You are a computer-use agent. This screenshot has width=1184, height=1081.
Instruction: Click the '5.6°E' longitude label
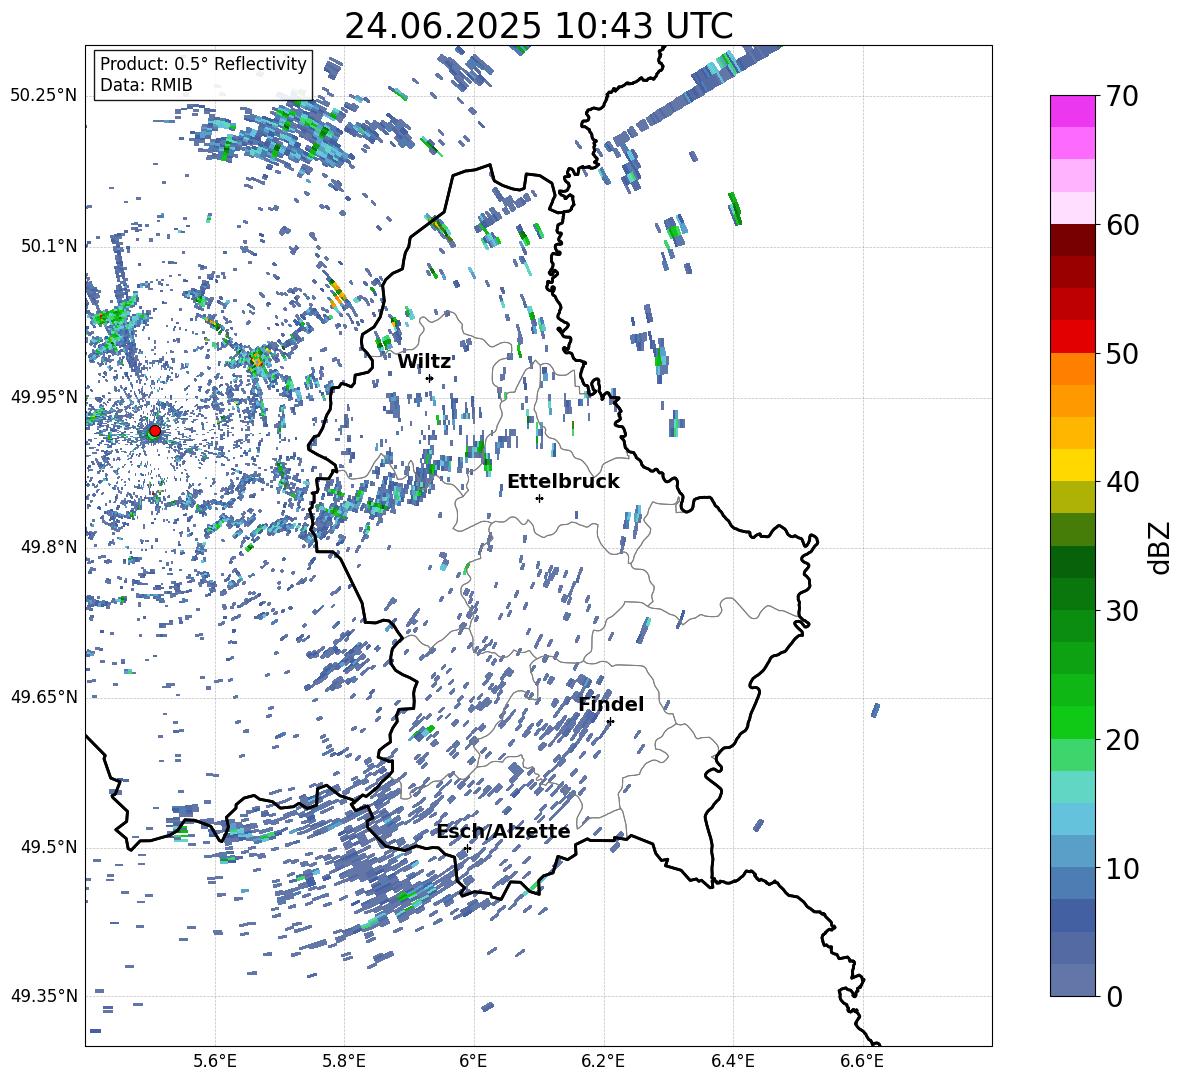tap(215, 1061)
